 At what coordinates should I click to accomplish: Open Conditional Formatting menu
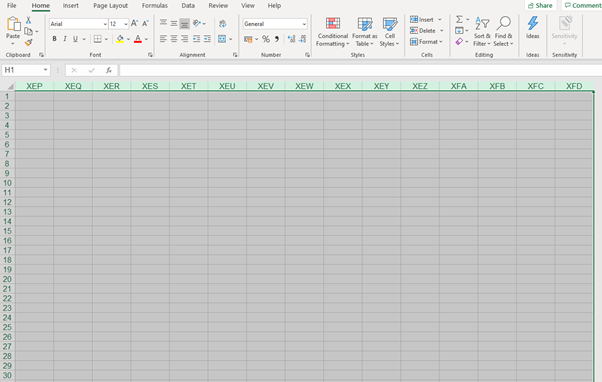pyautogui.click(x=332, y=32)
